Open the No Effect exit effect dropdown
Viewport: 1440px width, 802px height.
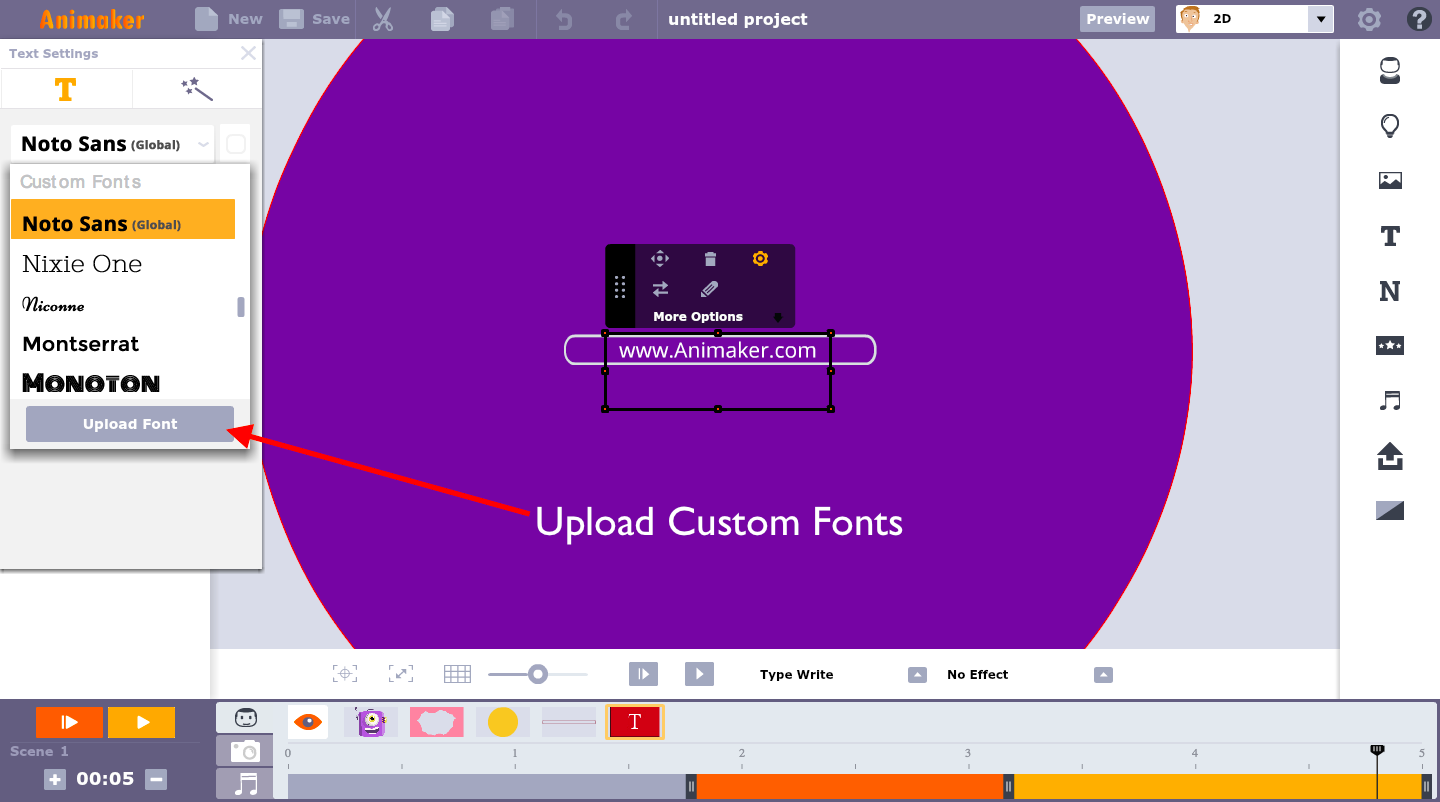tap(1103, 675)
